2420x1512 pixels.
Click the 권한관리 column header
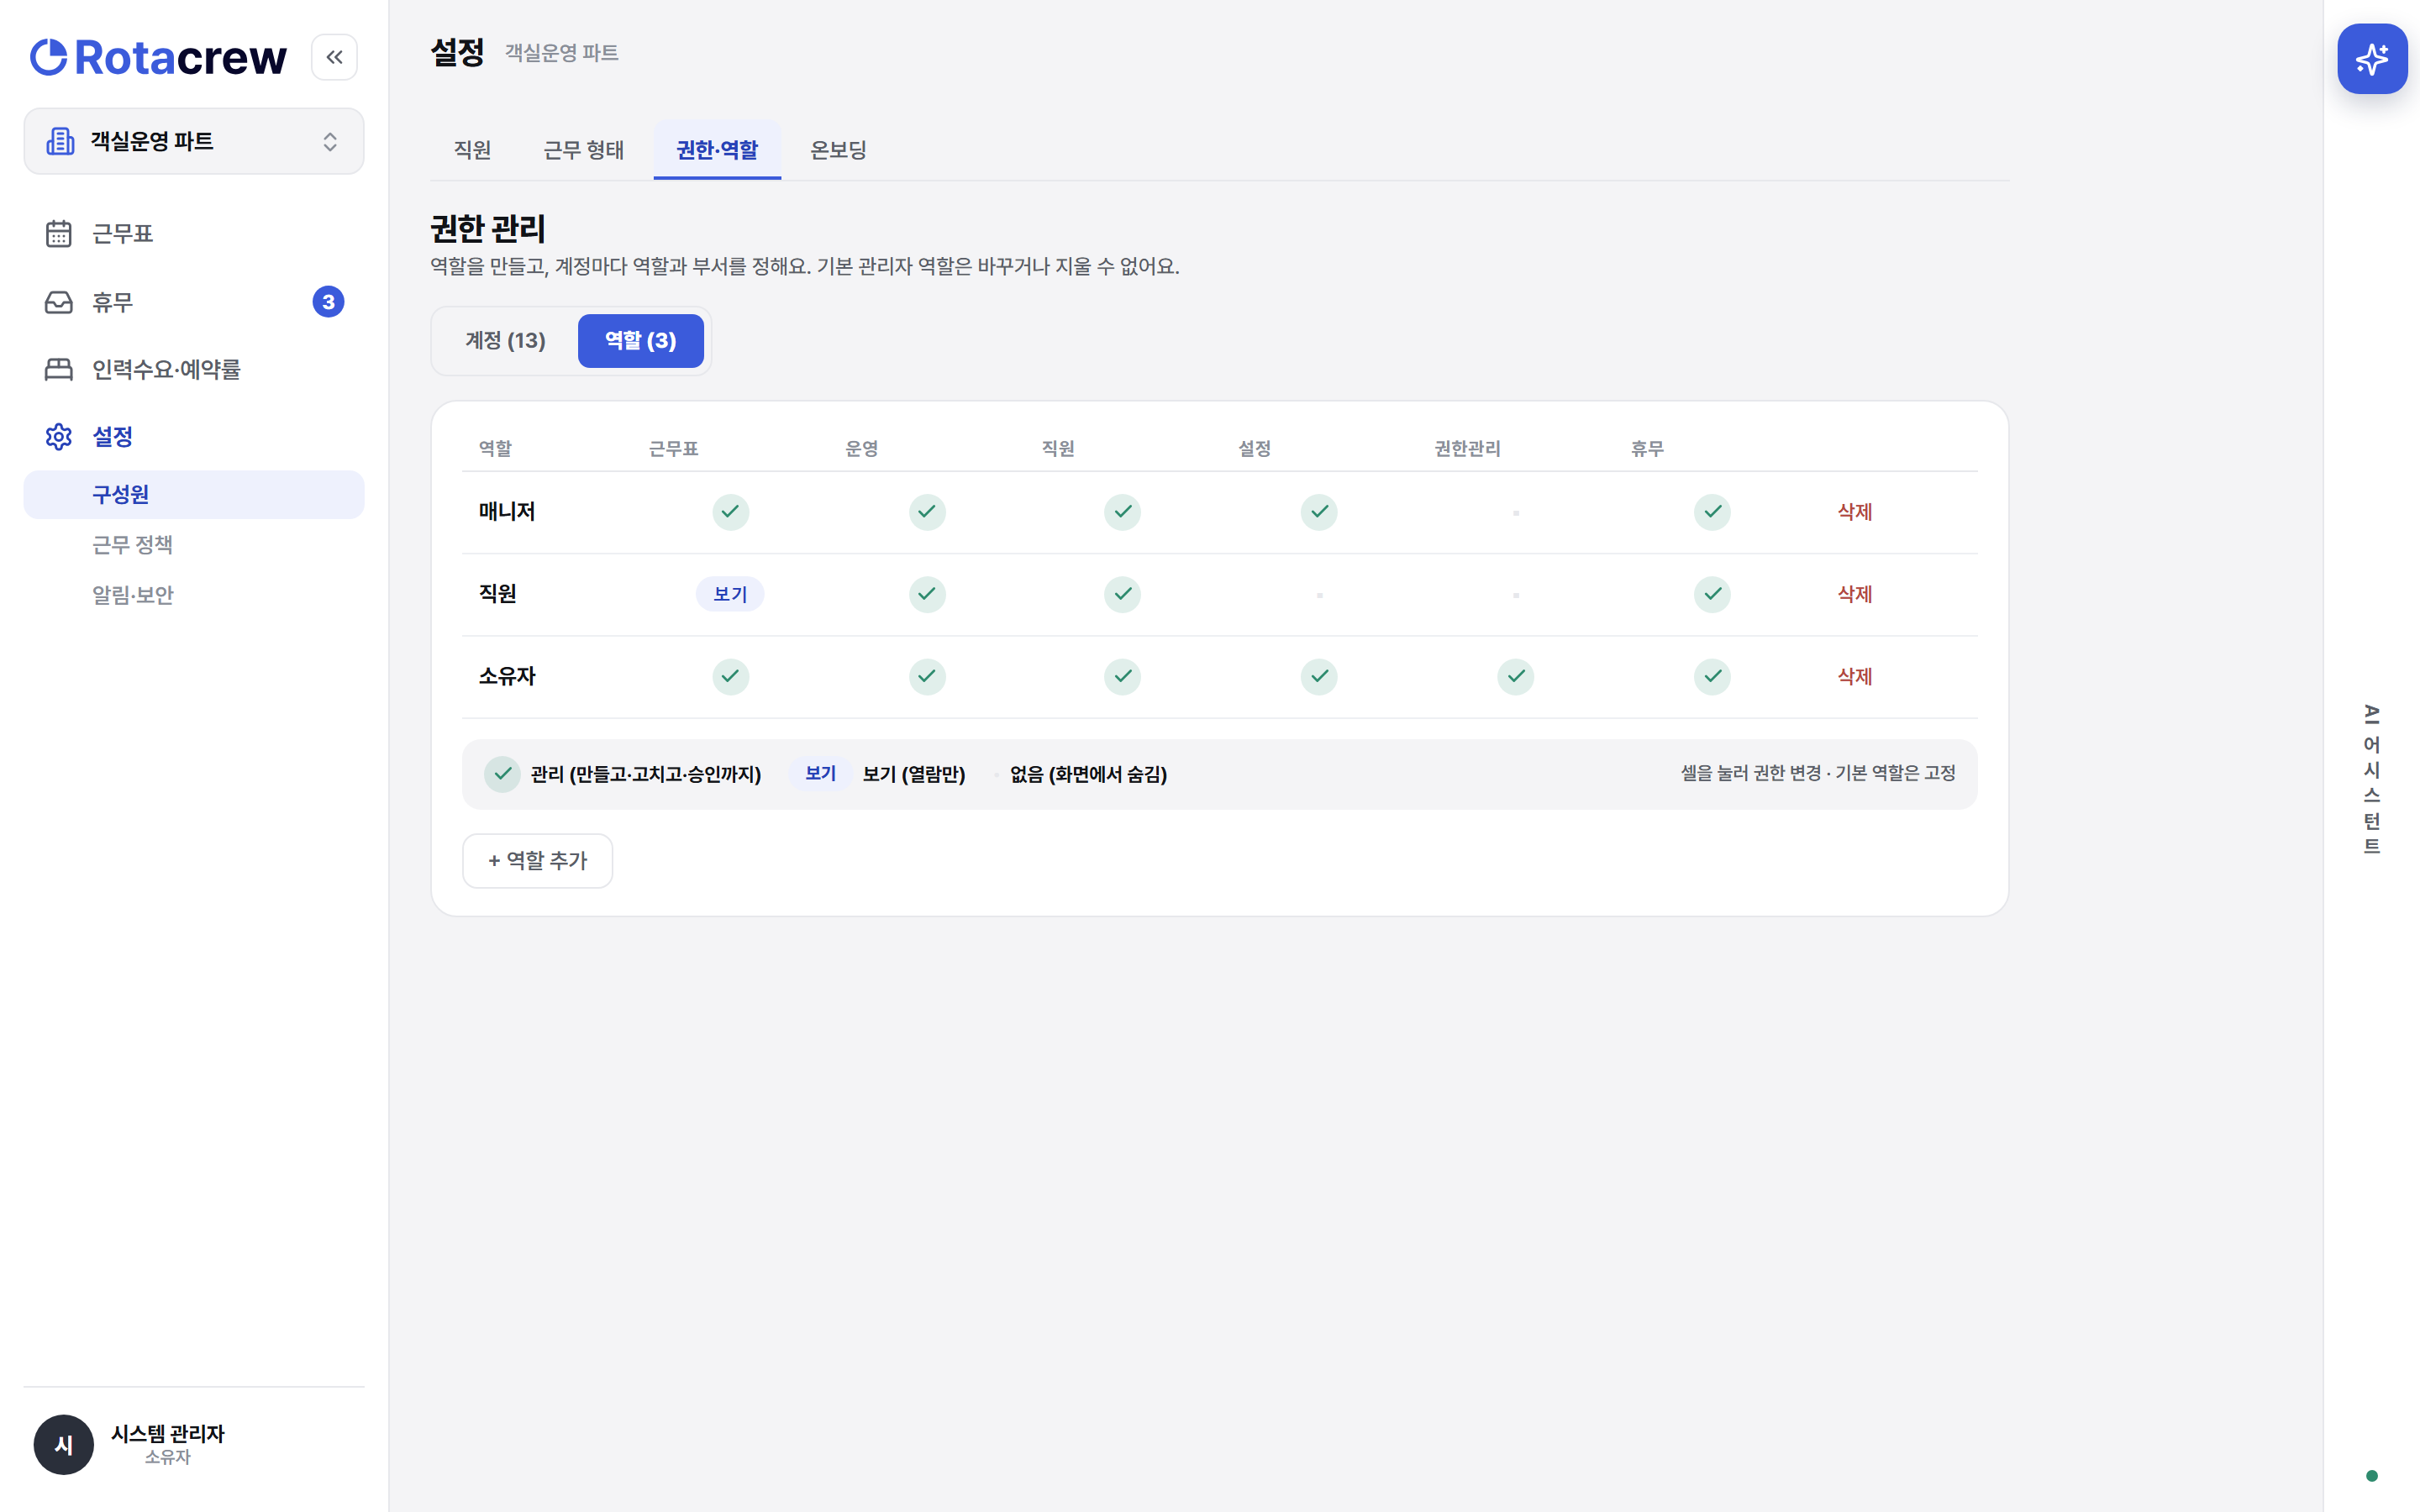pyautogui.click(x=1467, y=449)
